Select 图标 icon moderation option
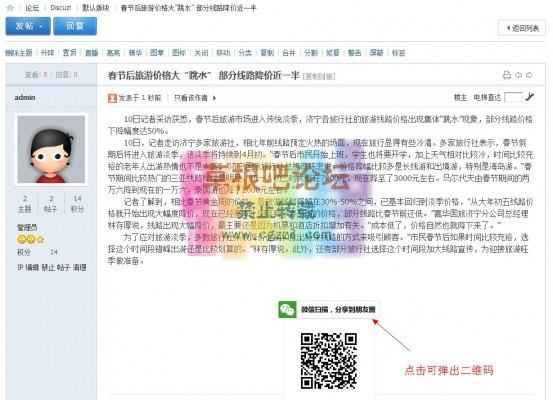The image size is (553, 400). pyautogui.click(x=179, y=53)
